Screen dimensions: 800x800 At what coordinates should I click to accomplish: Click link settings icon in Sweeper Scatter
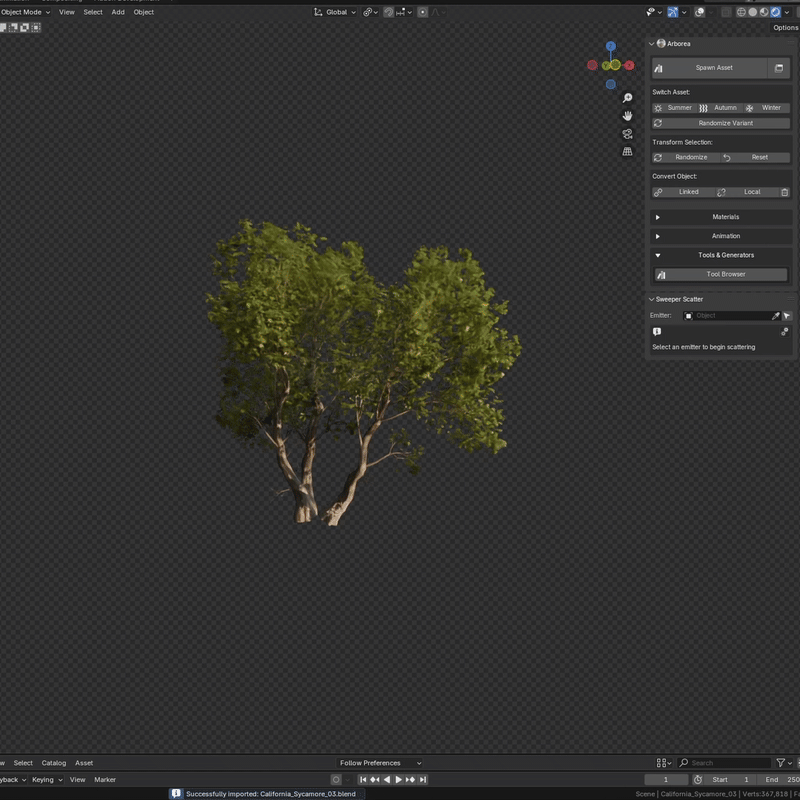pyautogui.click(x=785, y=332)
